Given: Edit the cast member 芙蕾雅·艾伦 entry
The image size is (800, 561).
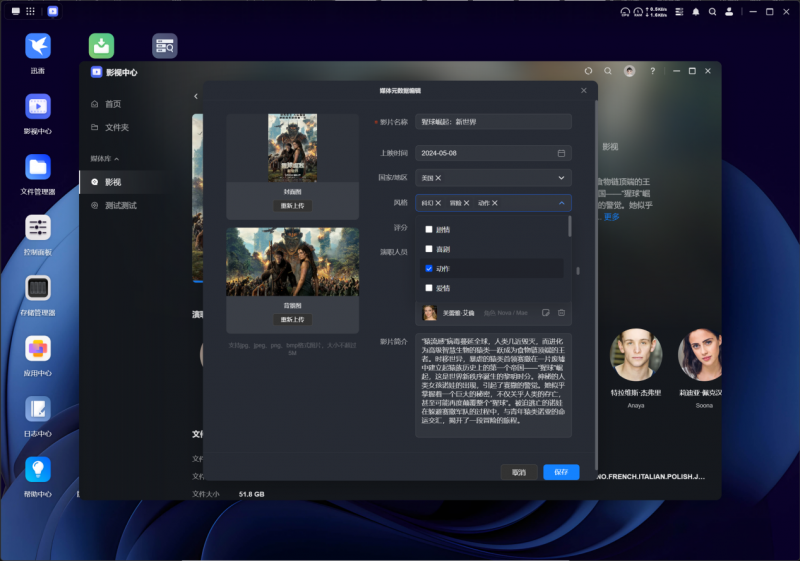Looking at the screenshot, I should coord(545,313).
